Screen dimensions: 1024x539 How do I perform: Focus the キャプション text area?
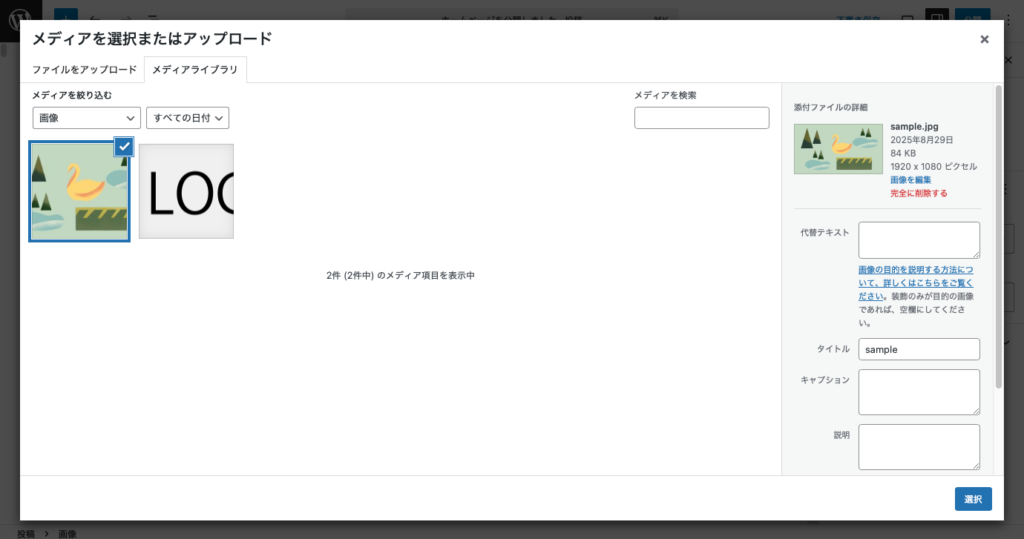click(x=918, y=392)
